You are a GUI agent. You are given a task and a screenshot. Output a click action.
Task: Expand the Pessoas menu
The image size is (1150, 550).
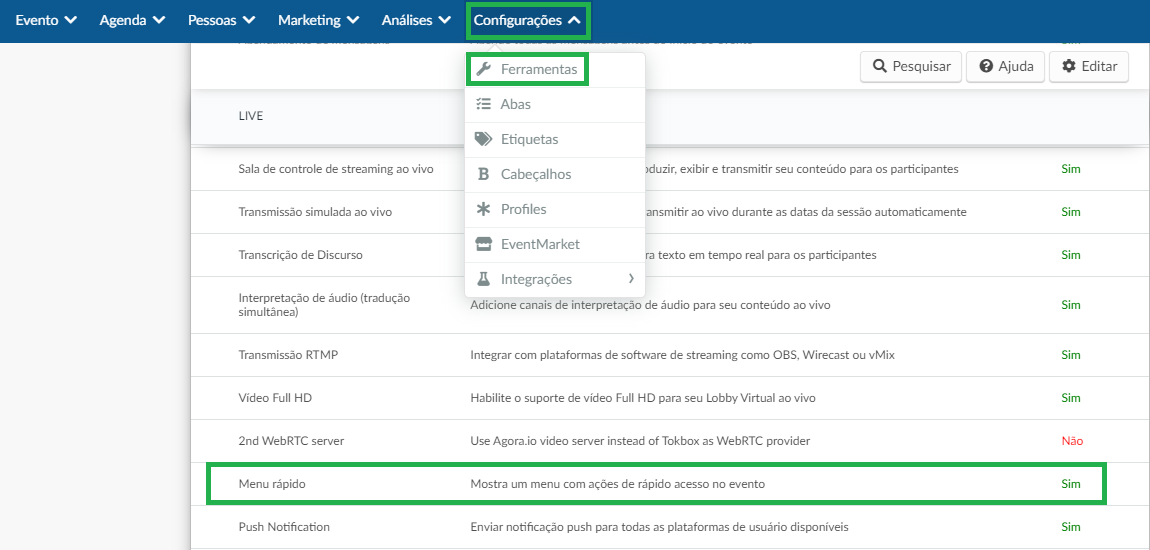221,21
